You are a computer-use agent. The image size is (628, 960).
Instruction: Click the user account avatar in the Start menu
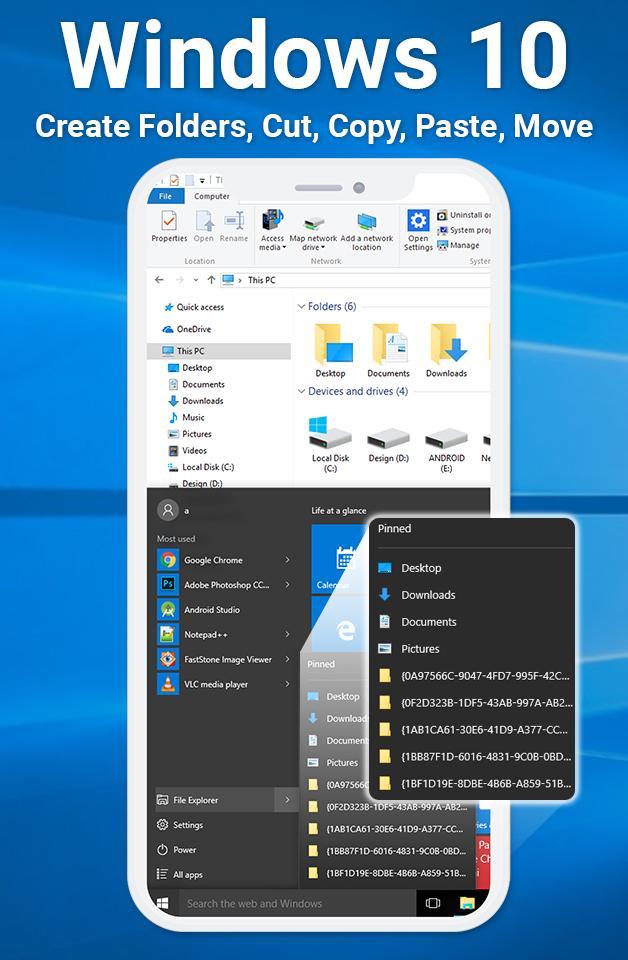[168, 510]
